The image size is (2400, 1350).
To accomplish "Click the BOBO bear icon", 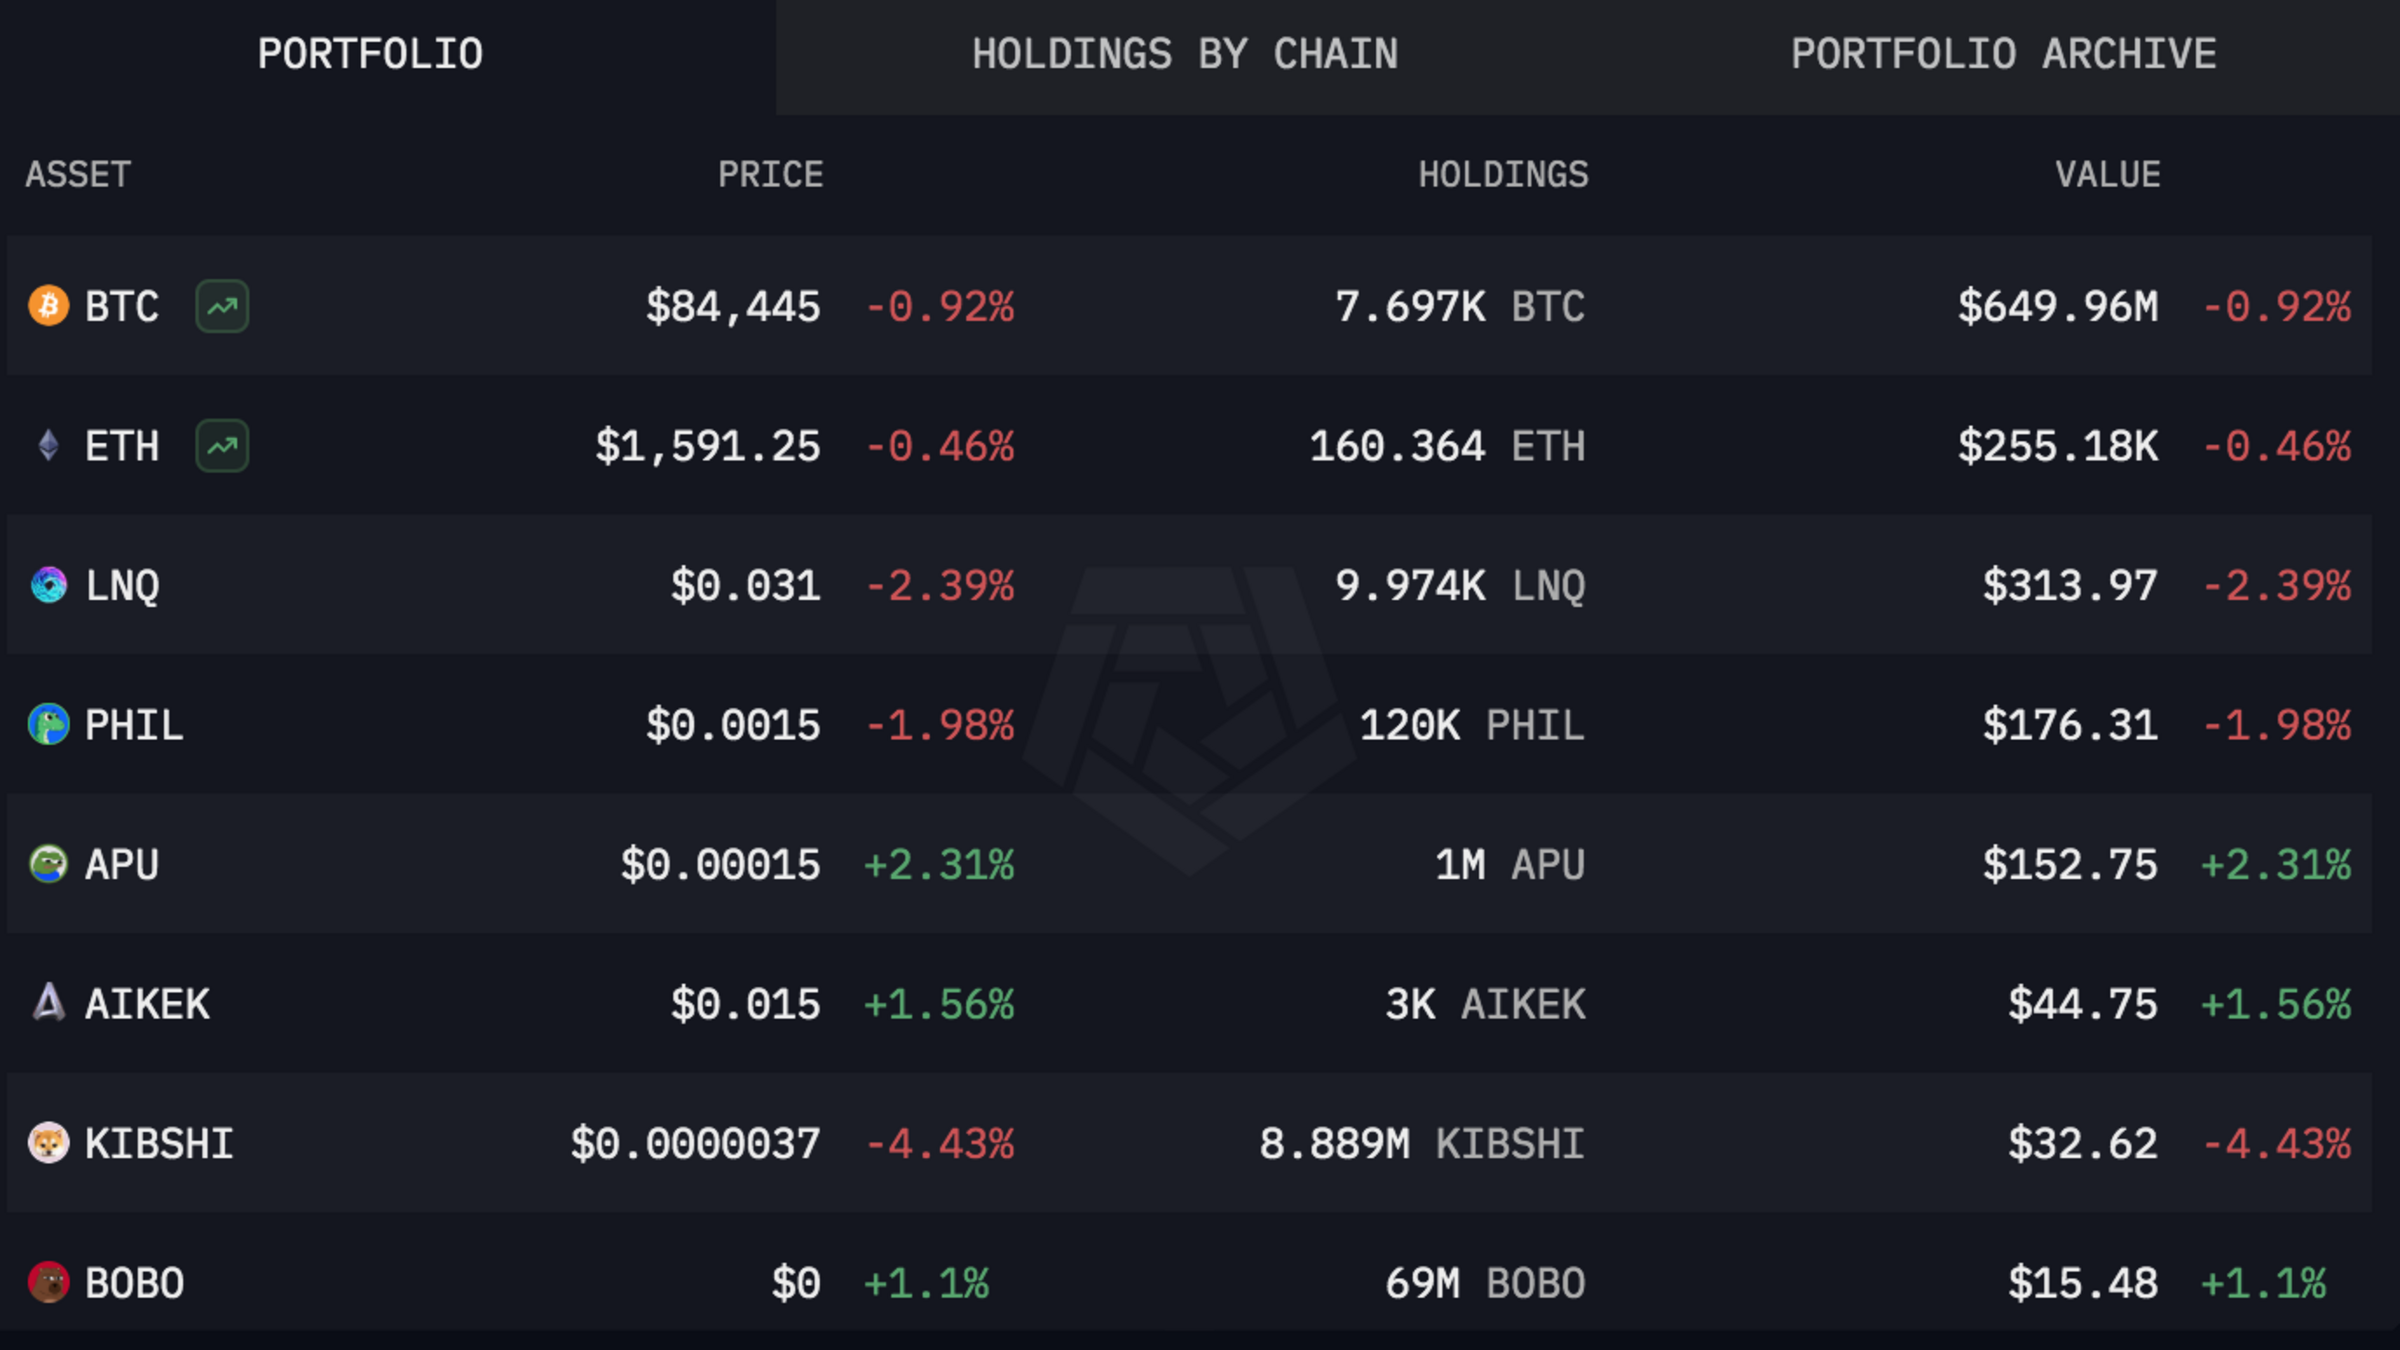I will (x=48, y=1283).
